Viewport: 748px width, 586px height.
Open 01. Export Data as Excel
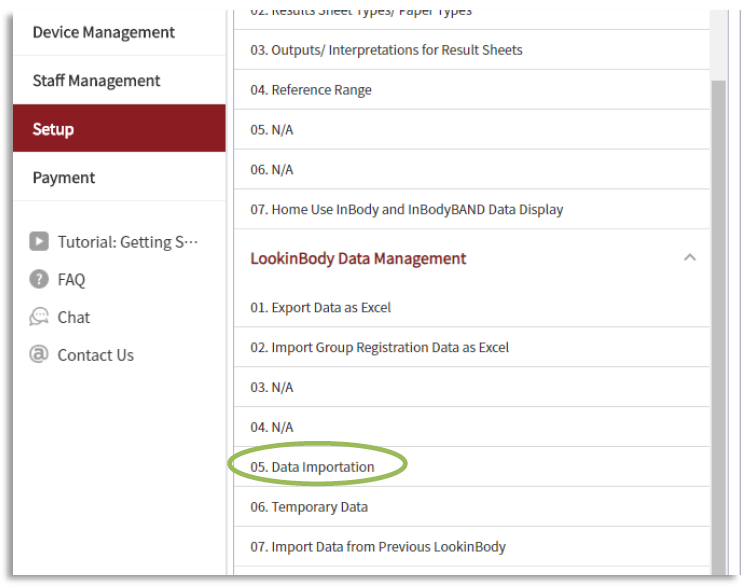[471, 308]
